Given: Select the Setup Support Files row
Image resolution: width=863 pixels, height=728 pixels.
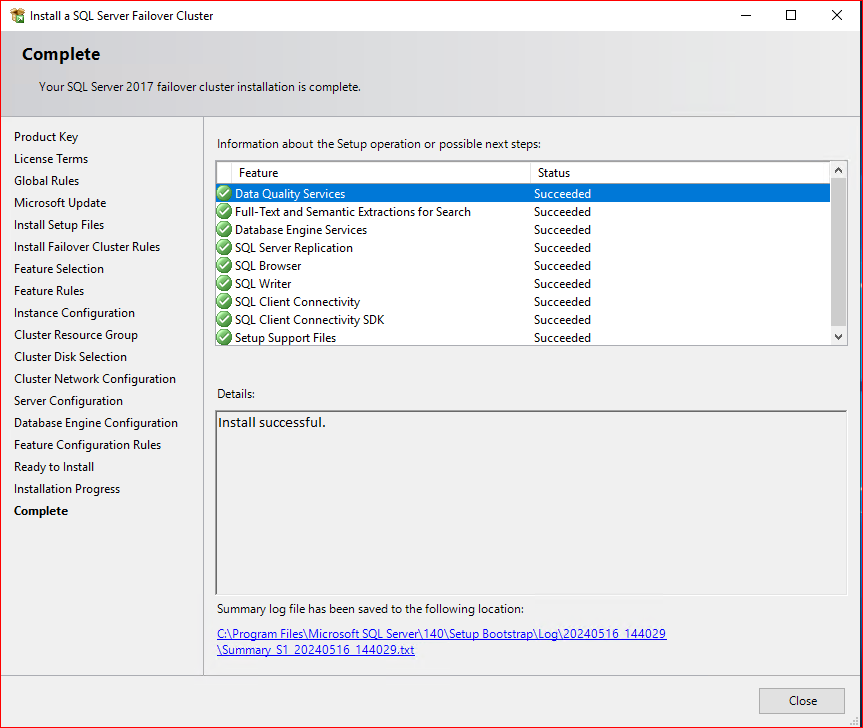Looking at the screenshot, I should pyautogui.click(x=523, y=337).
